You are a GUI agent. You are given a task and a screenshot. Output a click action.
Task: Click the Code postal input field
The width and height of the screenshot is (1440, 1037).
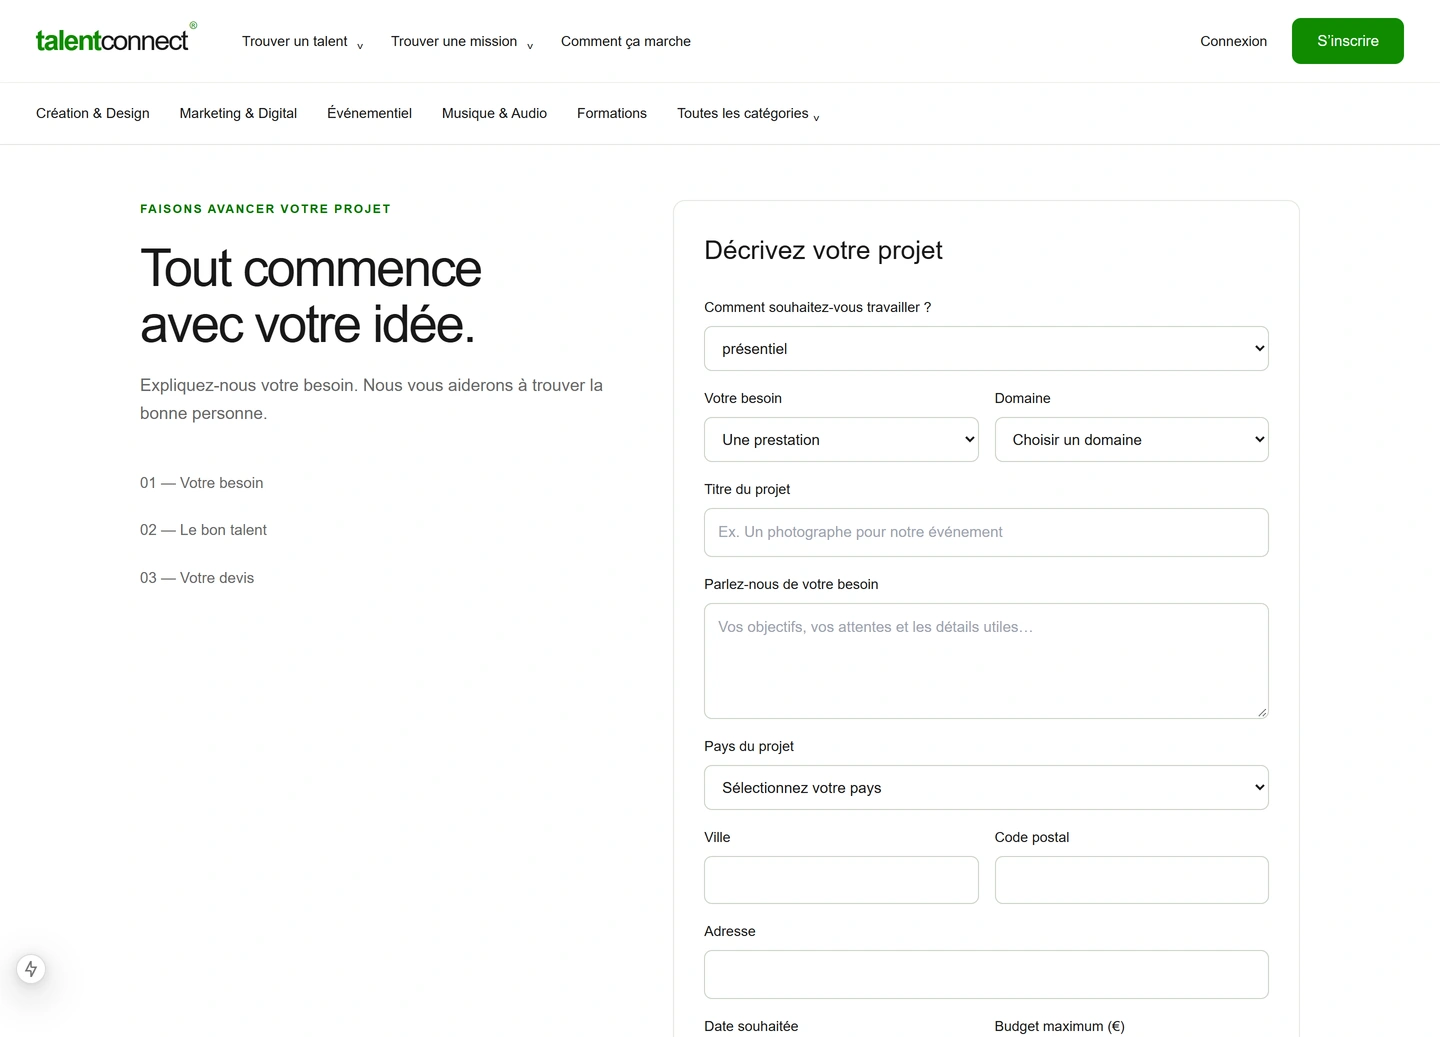(x=1132, y=880)
